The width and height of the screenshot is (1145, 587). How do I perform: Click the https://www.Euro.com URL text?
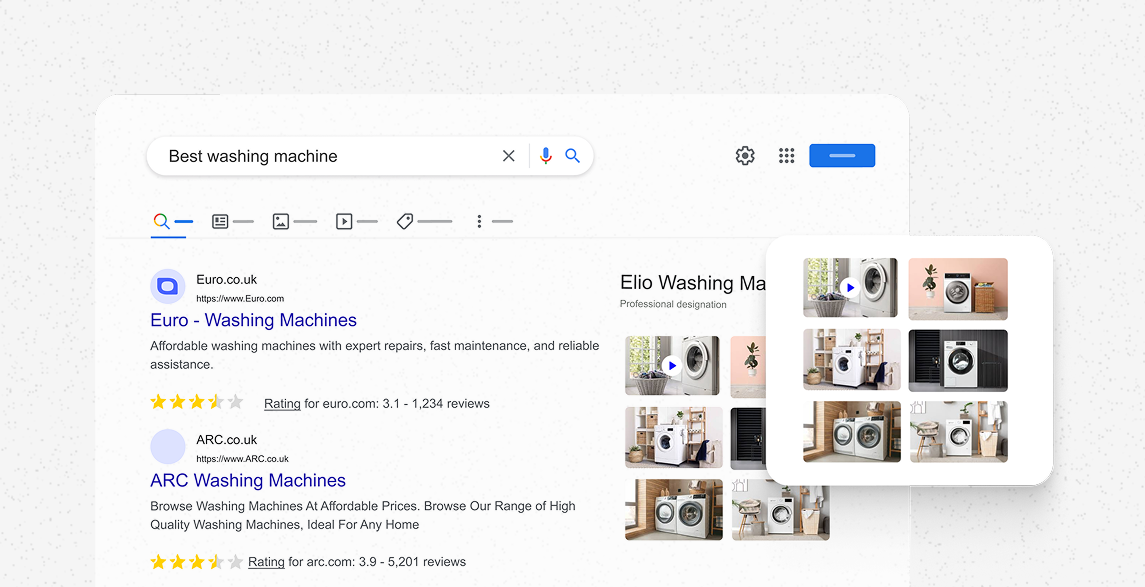(x=240, y=299)
